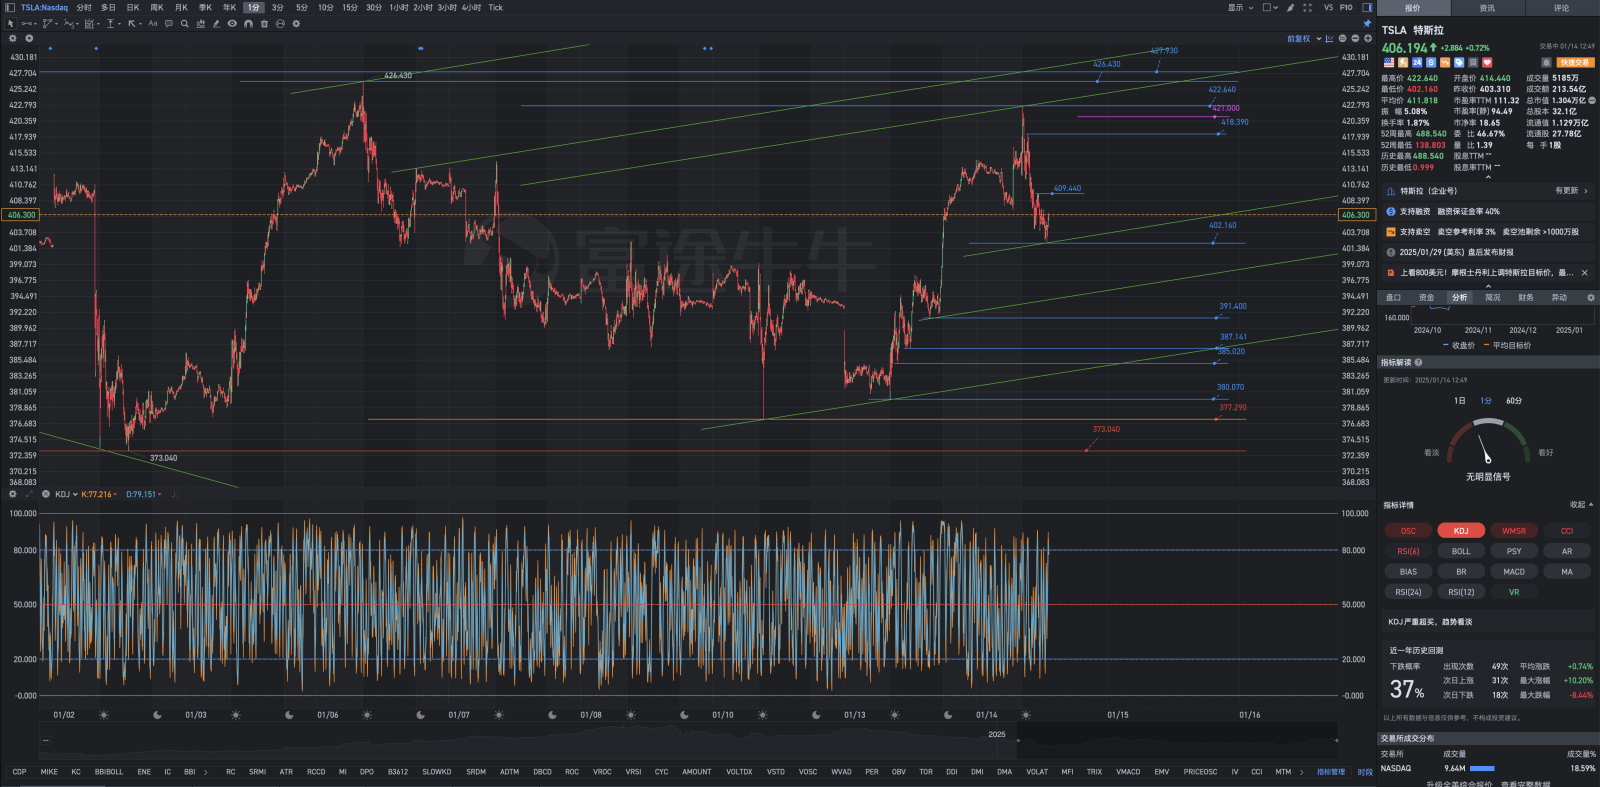The height and width of the screenshot is (787, 1600).
Task: Open the 评论 comments tab
Action: 1561,8
